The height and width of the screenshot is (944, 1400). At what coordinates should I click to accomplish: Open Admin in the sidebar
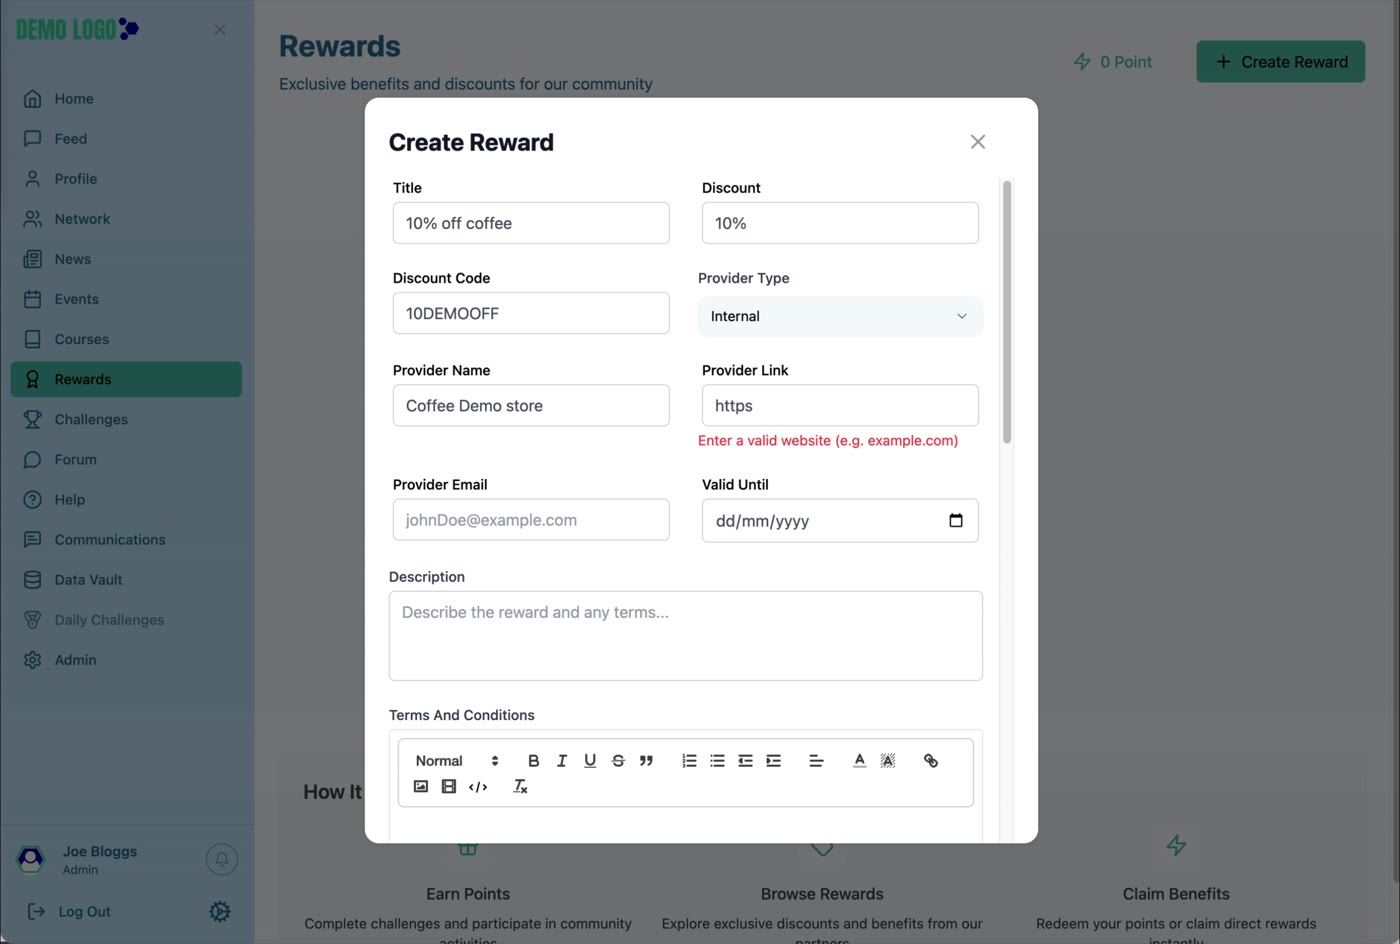126,659
